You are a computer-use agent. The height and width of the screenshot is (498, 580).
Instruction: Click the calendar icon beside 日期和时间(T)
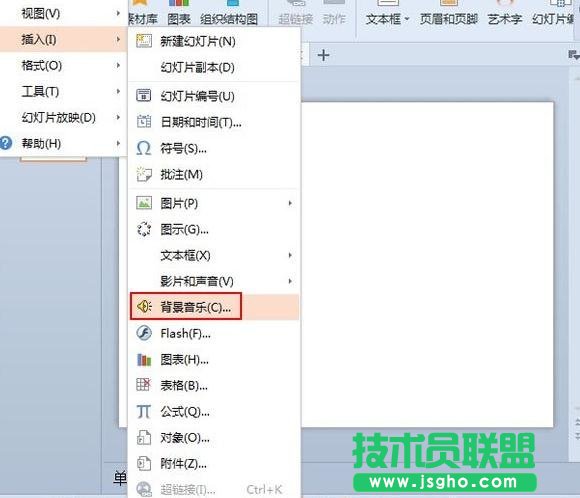click(x=144, y=121)
